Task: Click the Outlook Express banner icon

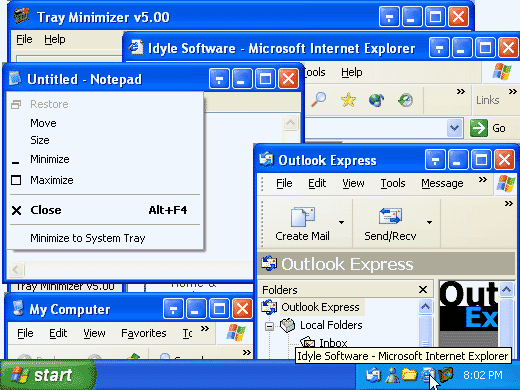Action: tap(269, 263)
